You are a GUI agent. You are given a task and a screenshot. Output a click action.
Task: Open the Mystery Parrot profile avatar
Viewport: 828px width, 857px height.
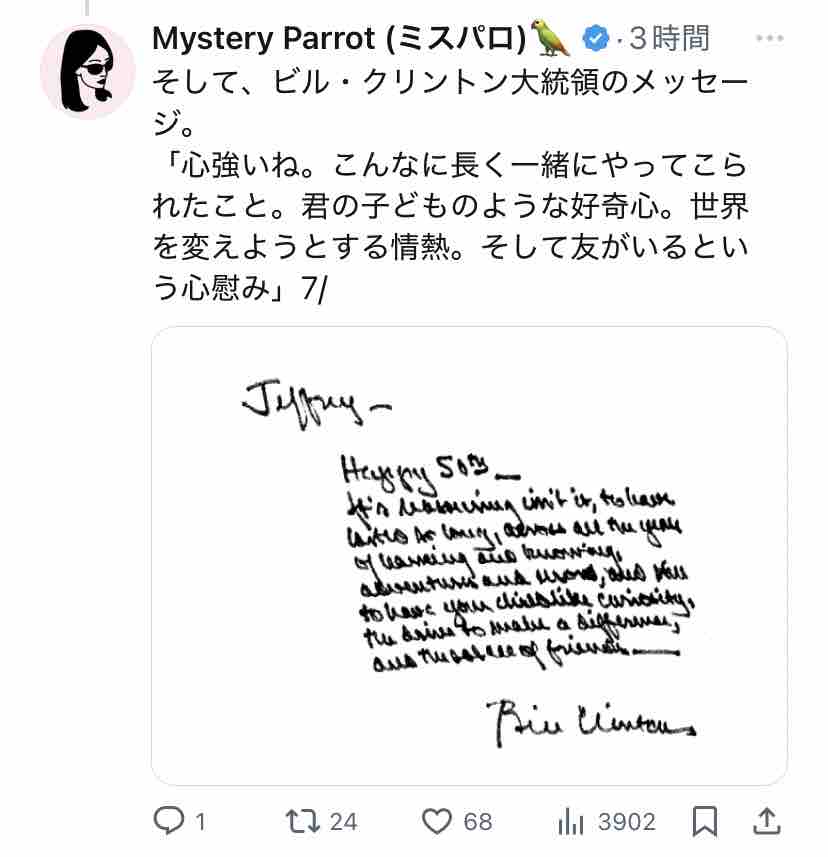tap(87, 72)
